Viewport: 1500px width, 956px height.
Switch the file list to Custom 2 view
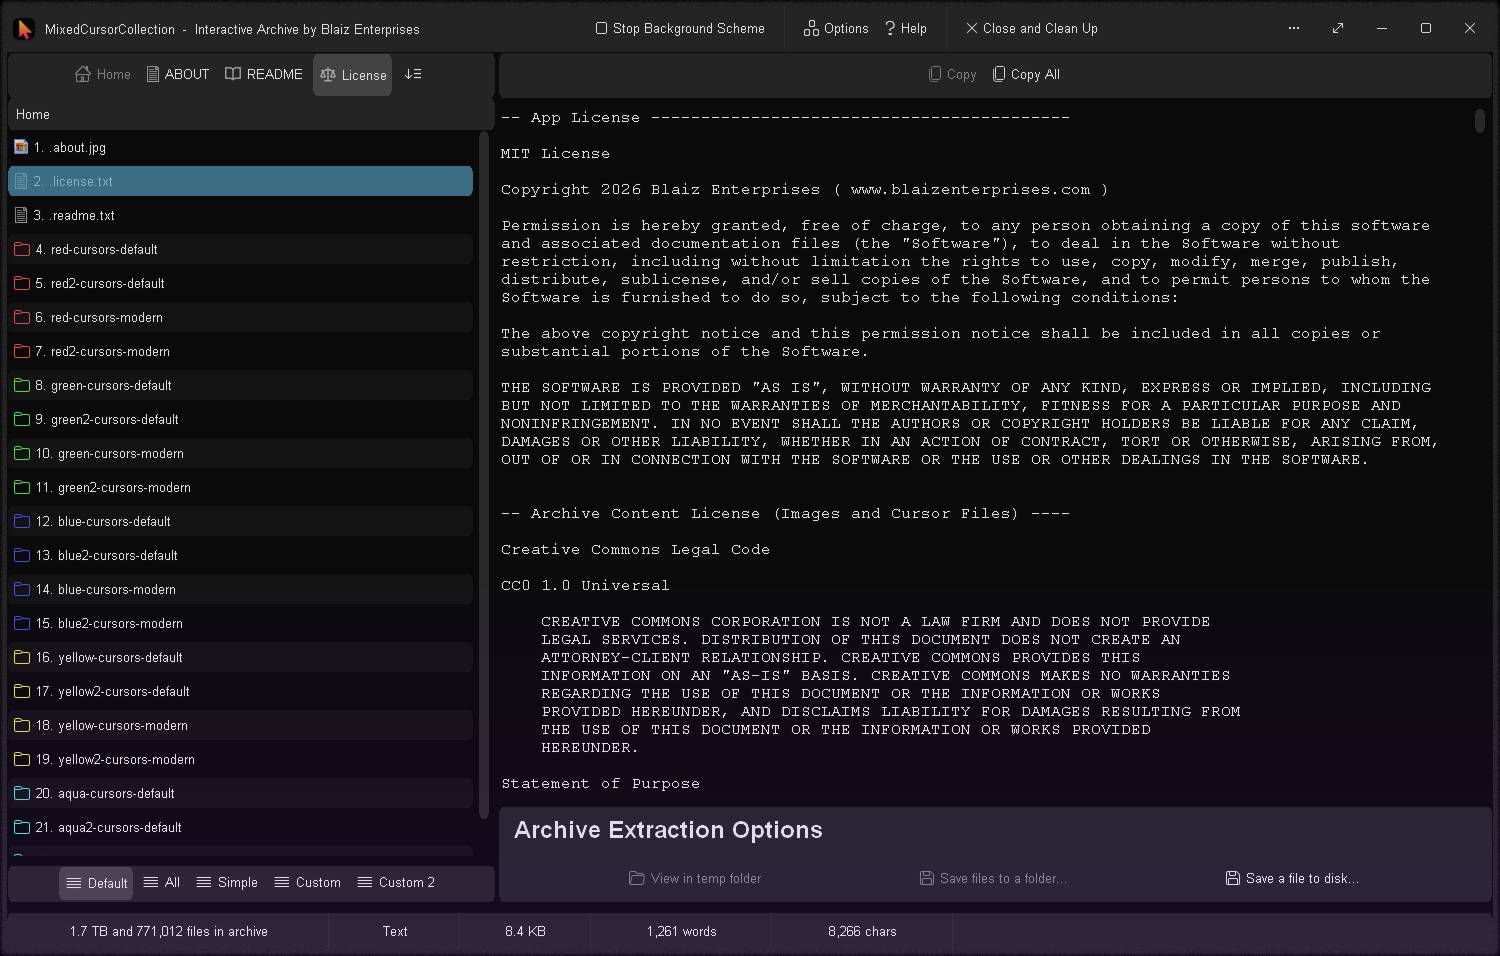tap(396, 882)
